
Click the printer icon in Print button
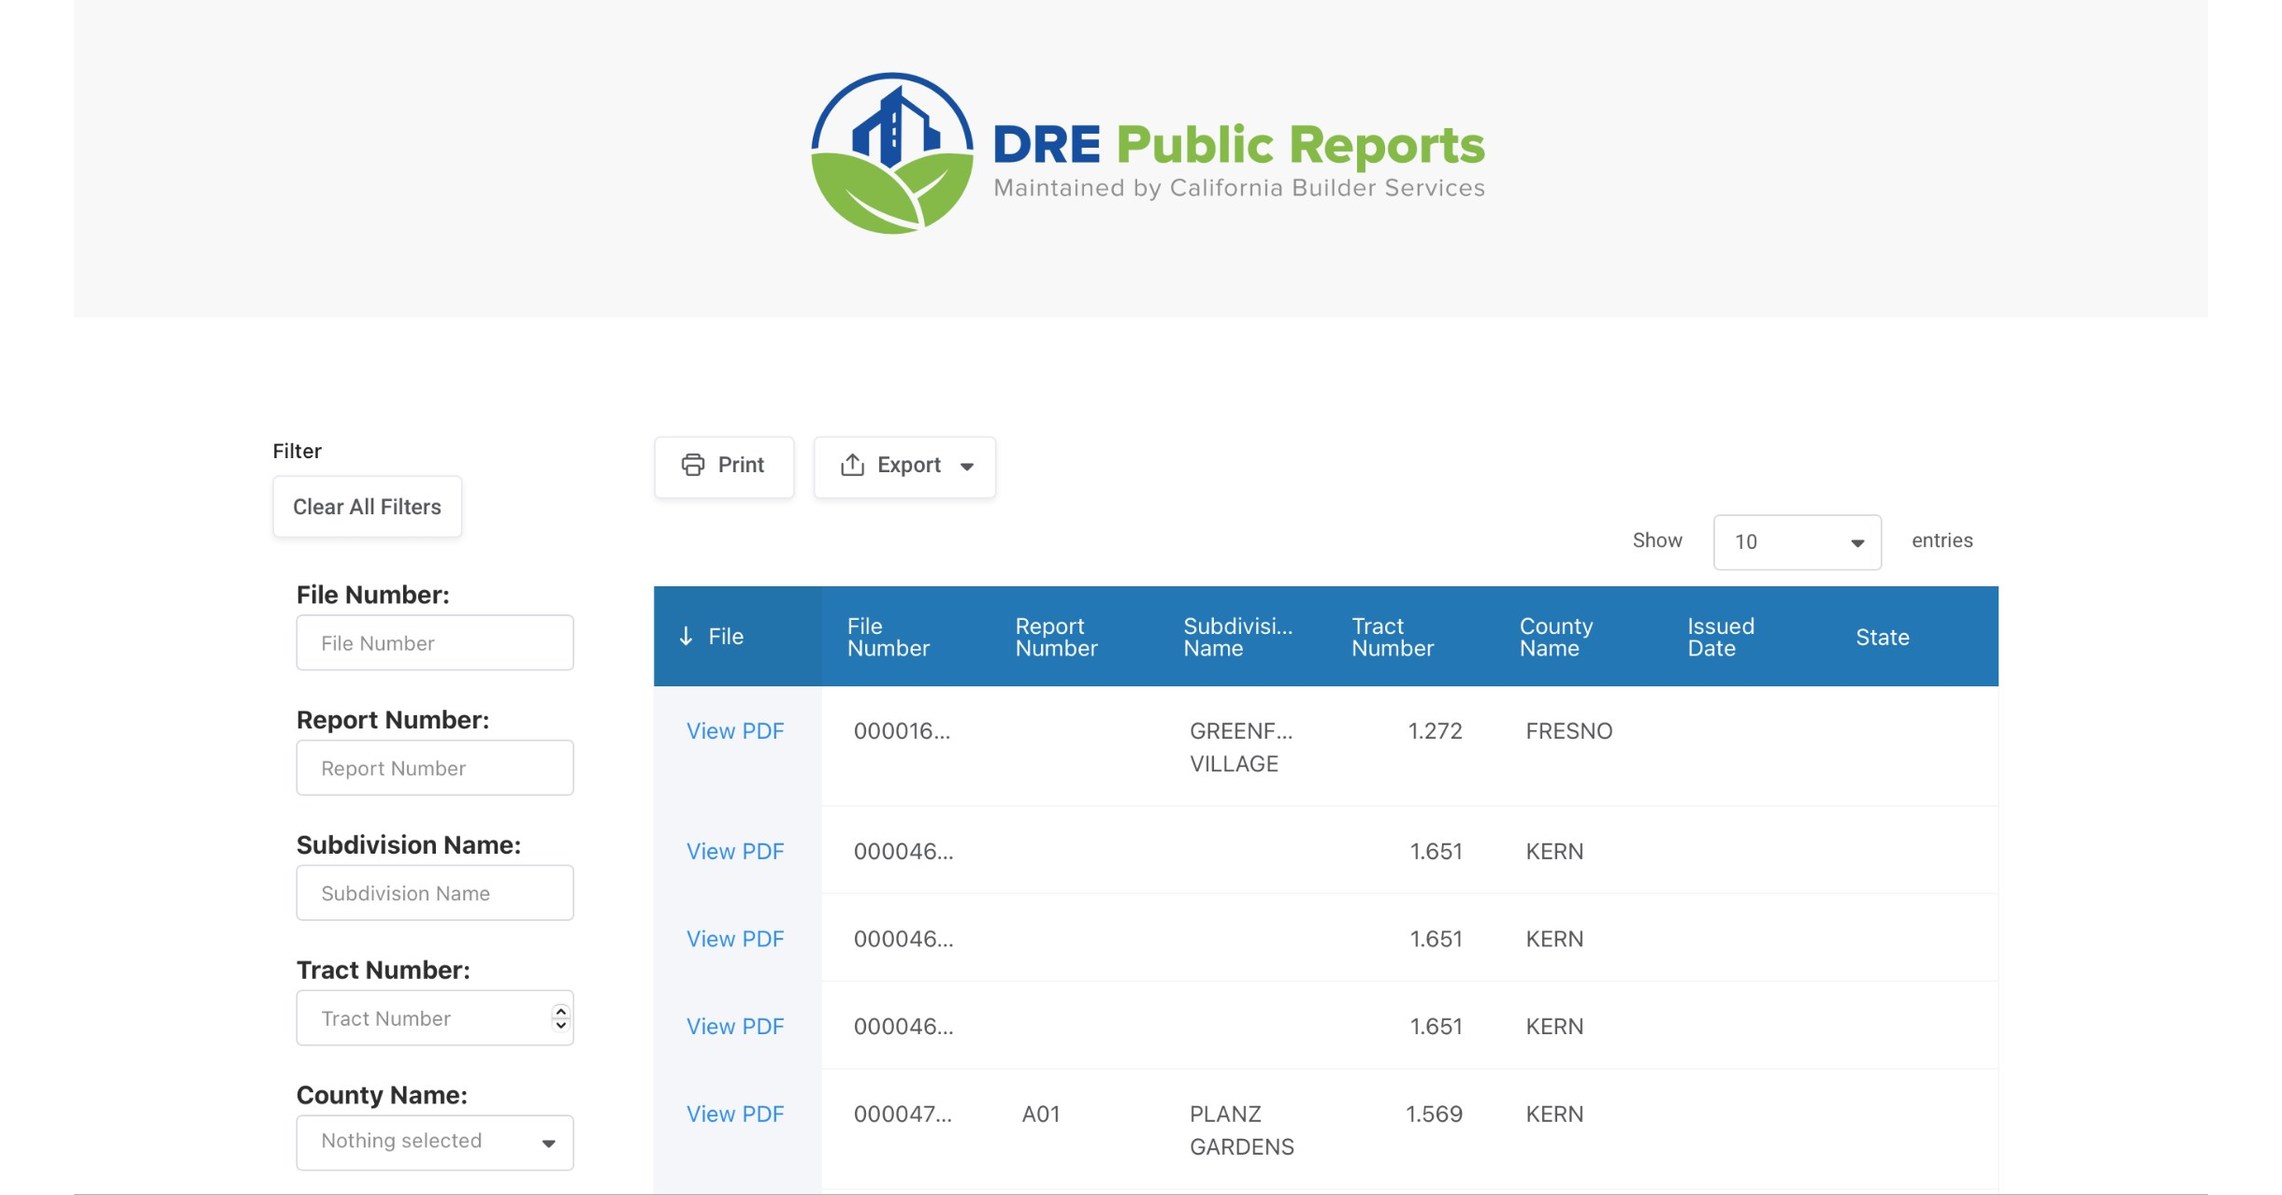[692, 465]
